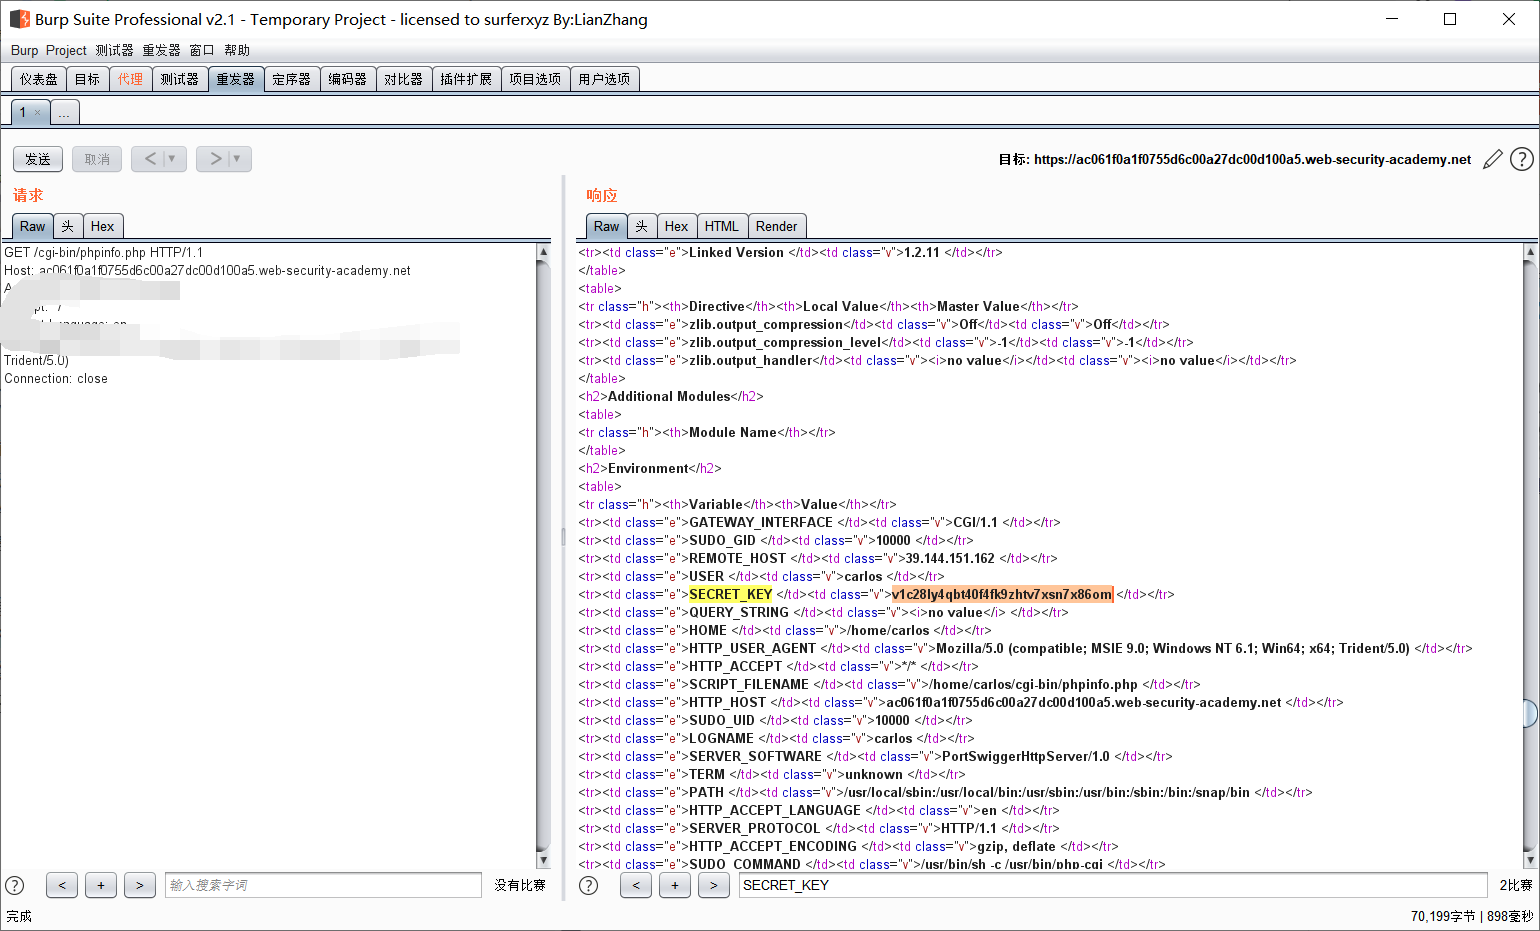Viewport: 1540px width, 931px height.
Task: Click the response pane vertical scrollbar
Action: tap(1530, 555)
